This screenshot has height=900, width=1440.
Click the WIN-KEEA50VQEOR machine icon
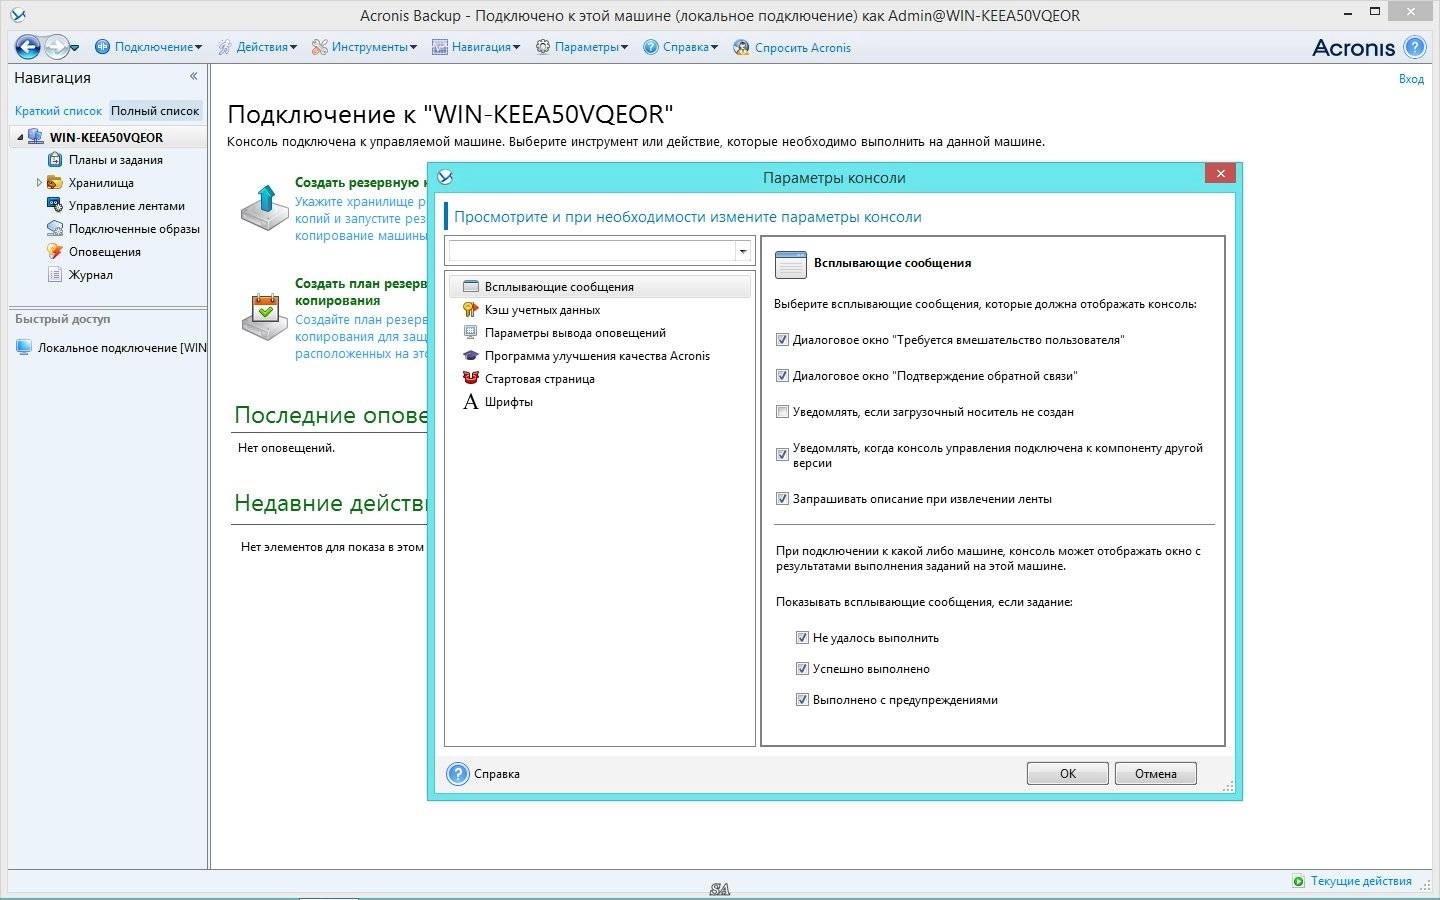pos(36,137)
